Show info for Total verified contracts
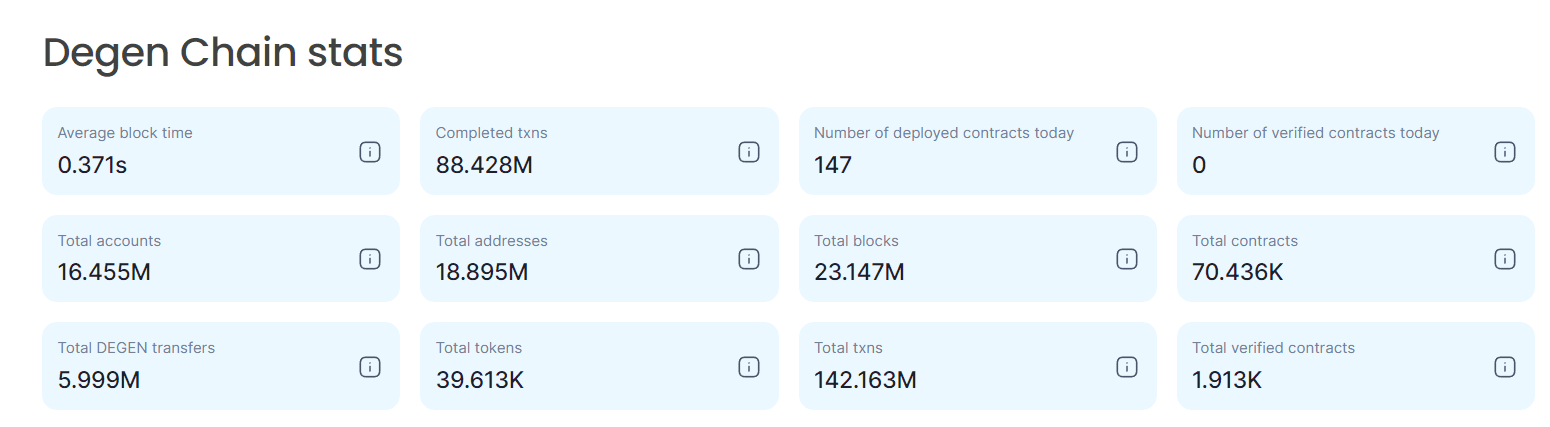 1505,367
